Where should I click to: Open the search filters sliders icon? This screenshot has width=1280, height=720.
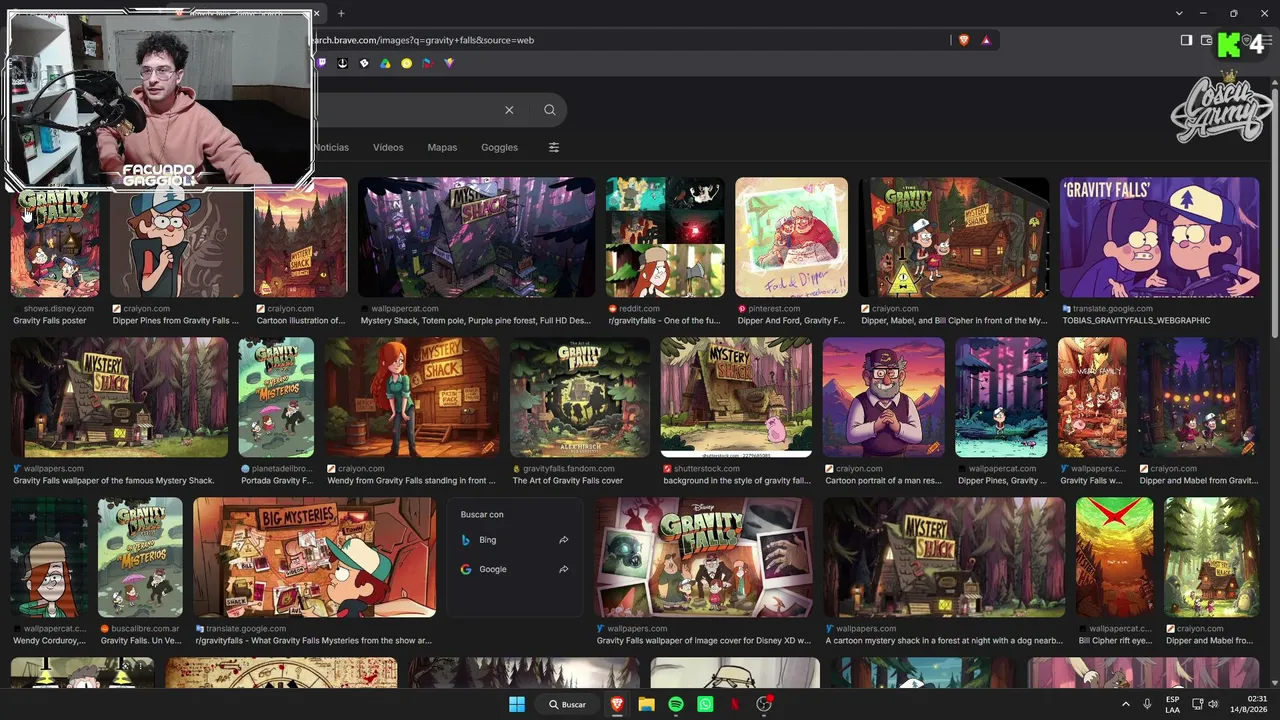click(554, 147)
